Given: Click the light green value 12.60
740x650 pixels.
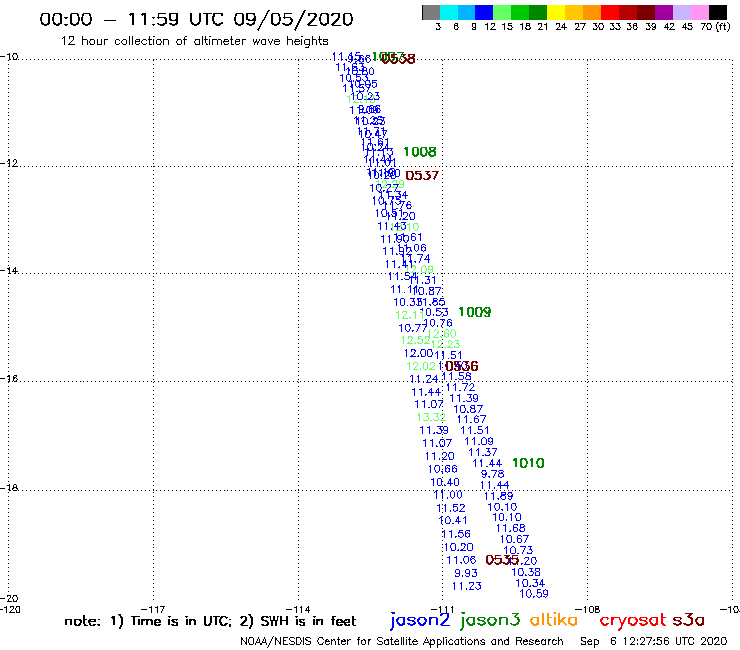Looking at the screenshot, I should click(442, 334).
